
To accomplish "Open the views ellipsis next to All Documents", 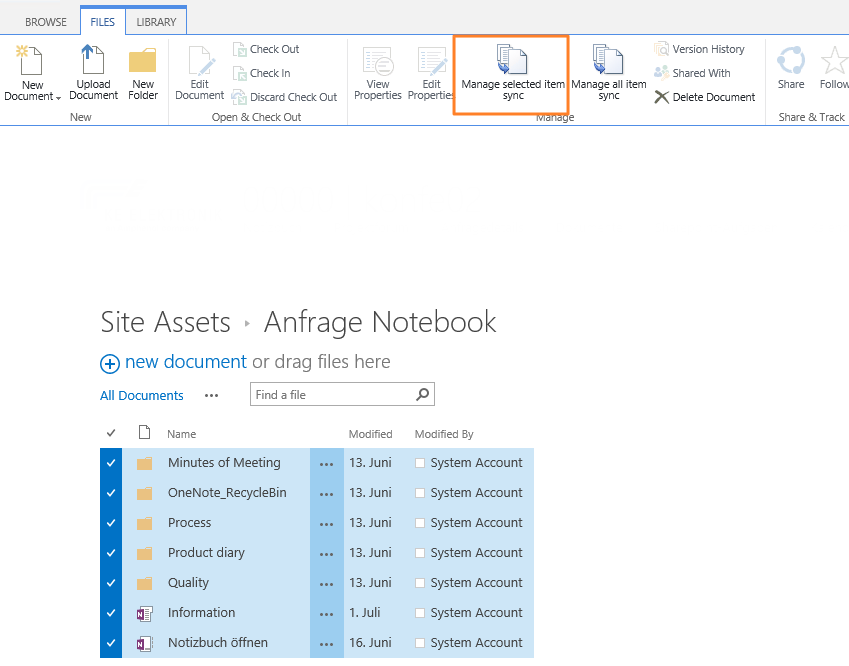I will (211, 396).
